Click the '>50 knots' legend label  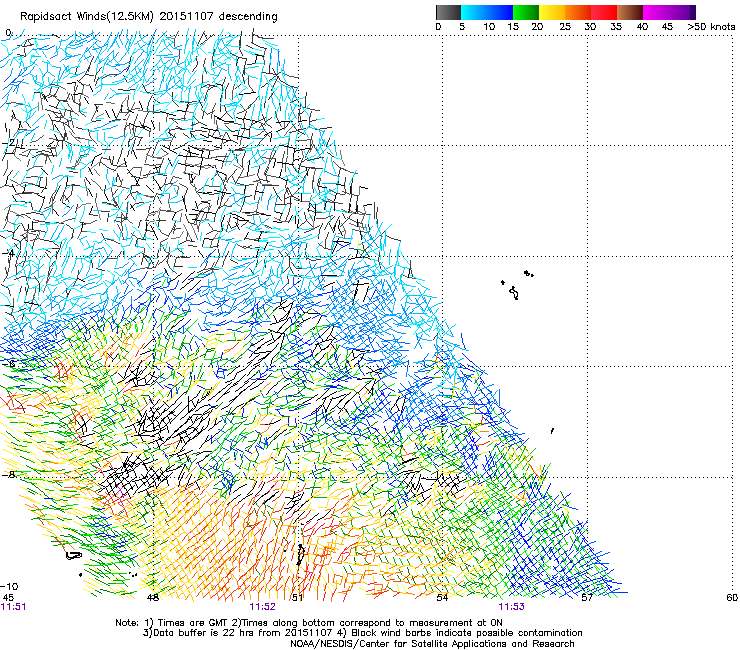point(711,27)
